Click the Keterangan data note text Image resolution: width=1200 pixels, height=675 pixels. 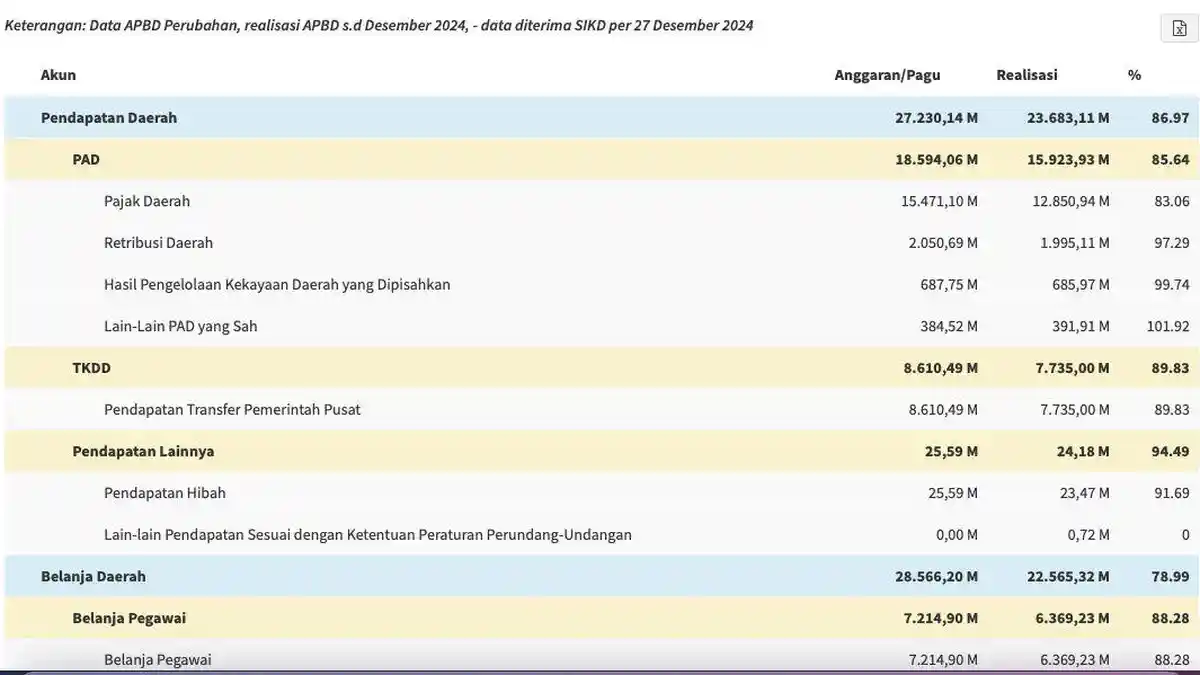tap(379, 25)
